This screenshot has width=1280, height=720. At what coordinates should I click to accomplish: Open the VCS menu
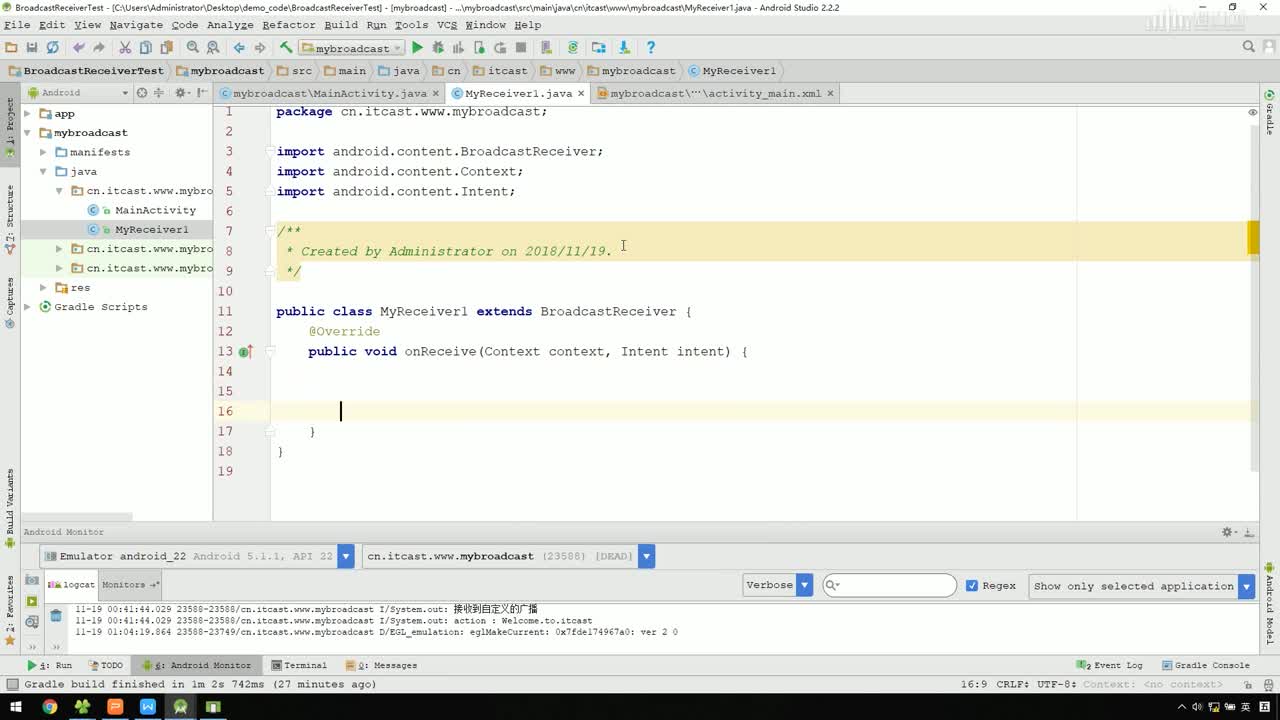(x=447, y=25)
